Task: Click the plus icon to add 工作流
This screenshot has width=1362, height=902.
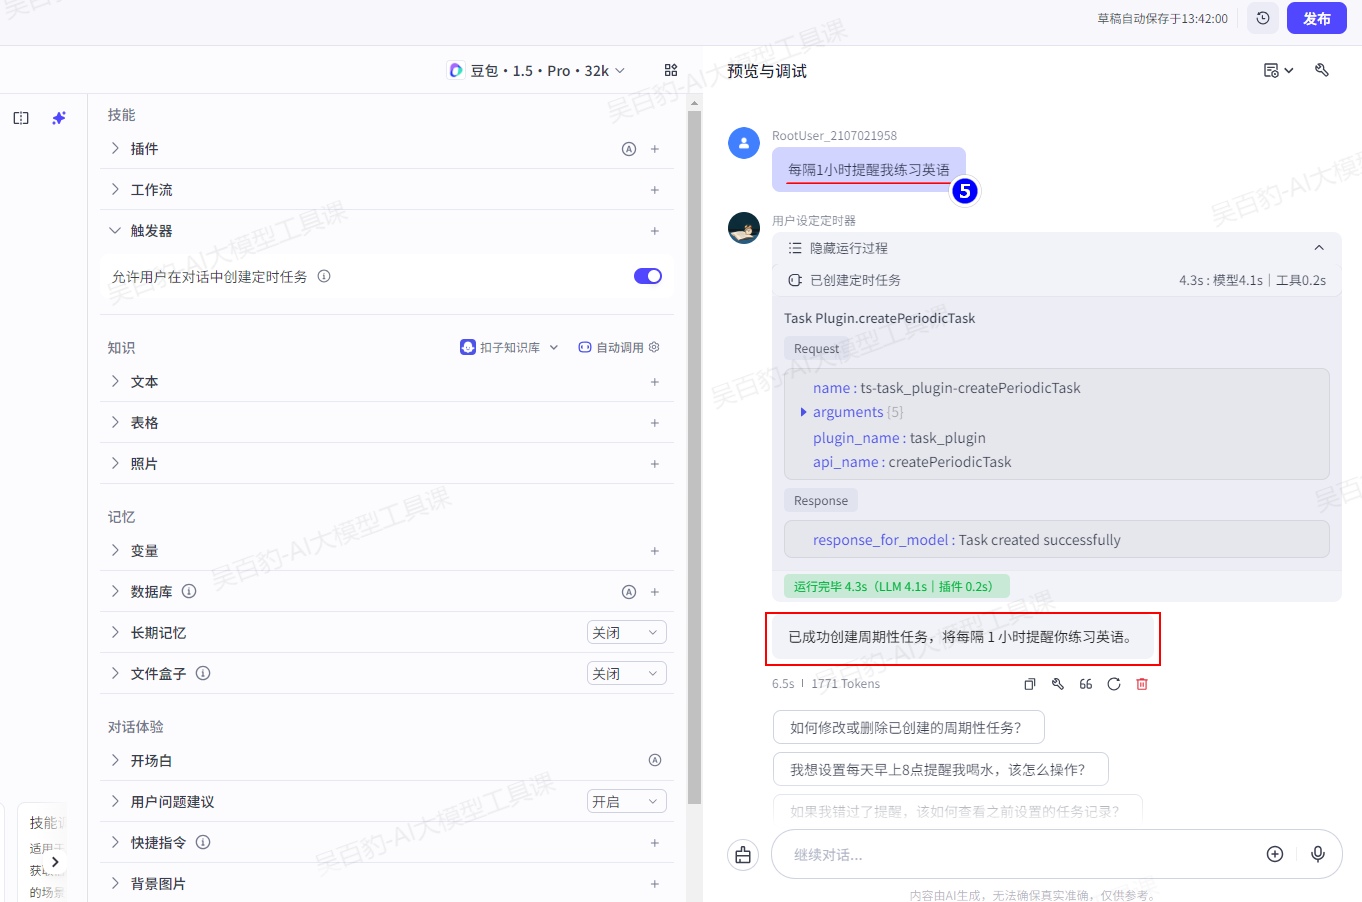Action: coord(655,190)
